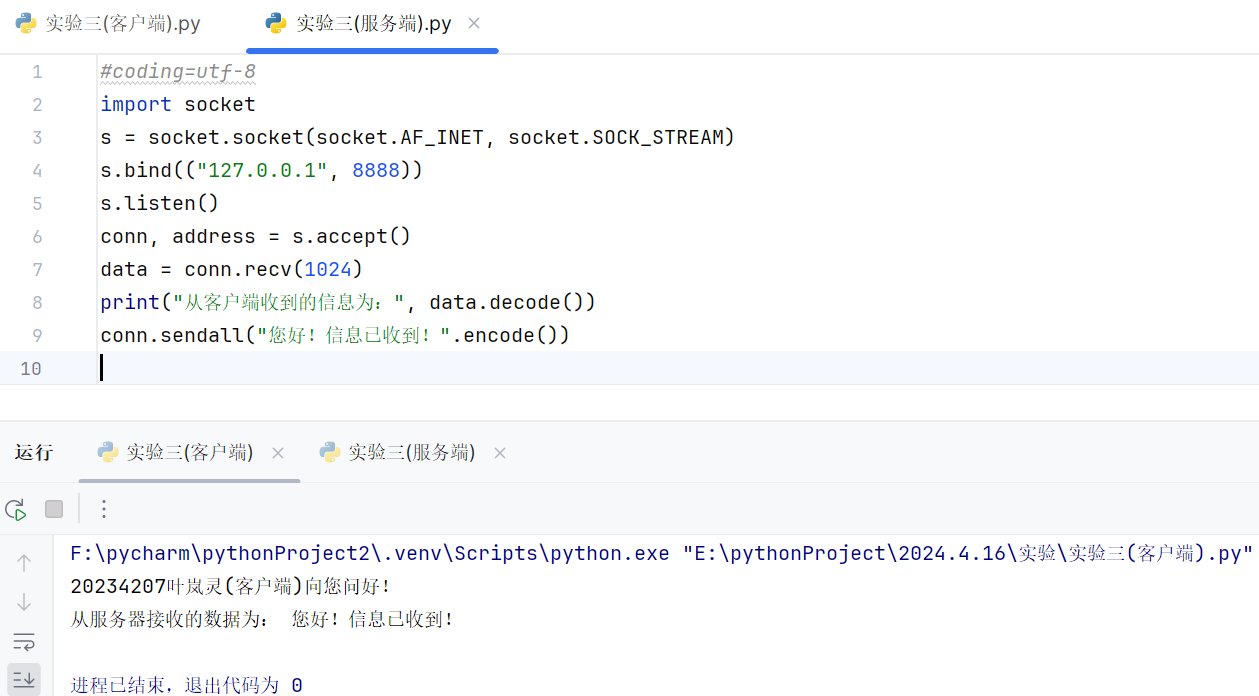
Task: Toggle scroll to end of output
Action: pos(24,680)
